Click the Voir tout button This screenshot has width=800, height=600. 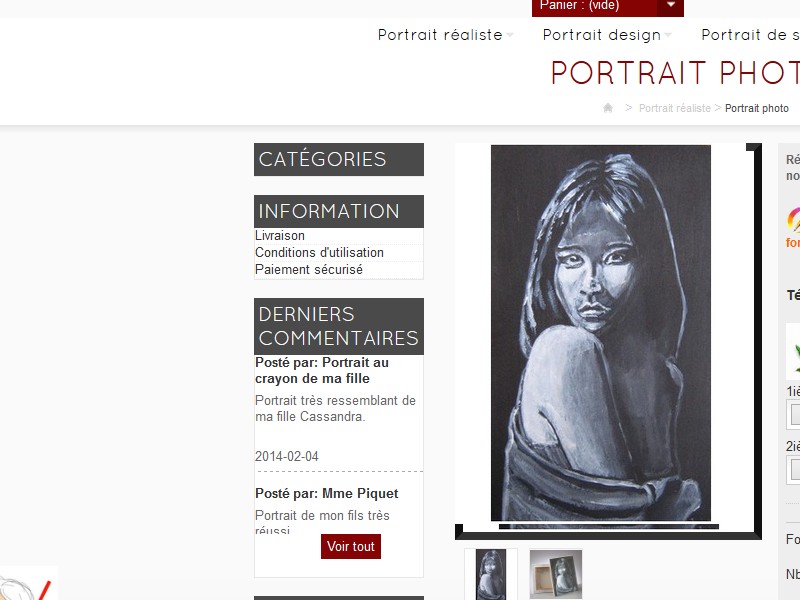[x=351, y=546]
